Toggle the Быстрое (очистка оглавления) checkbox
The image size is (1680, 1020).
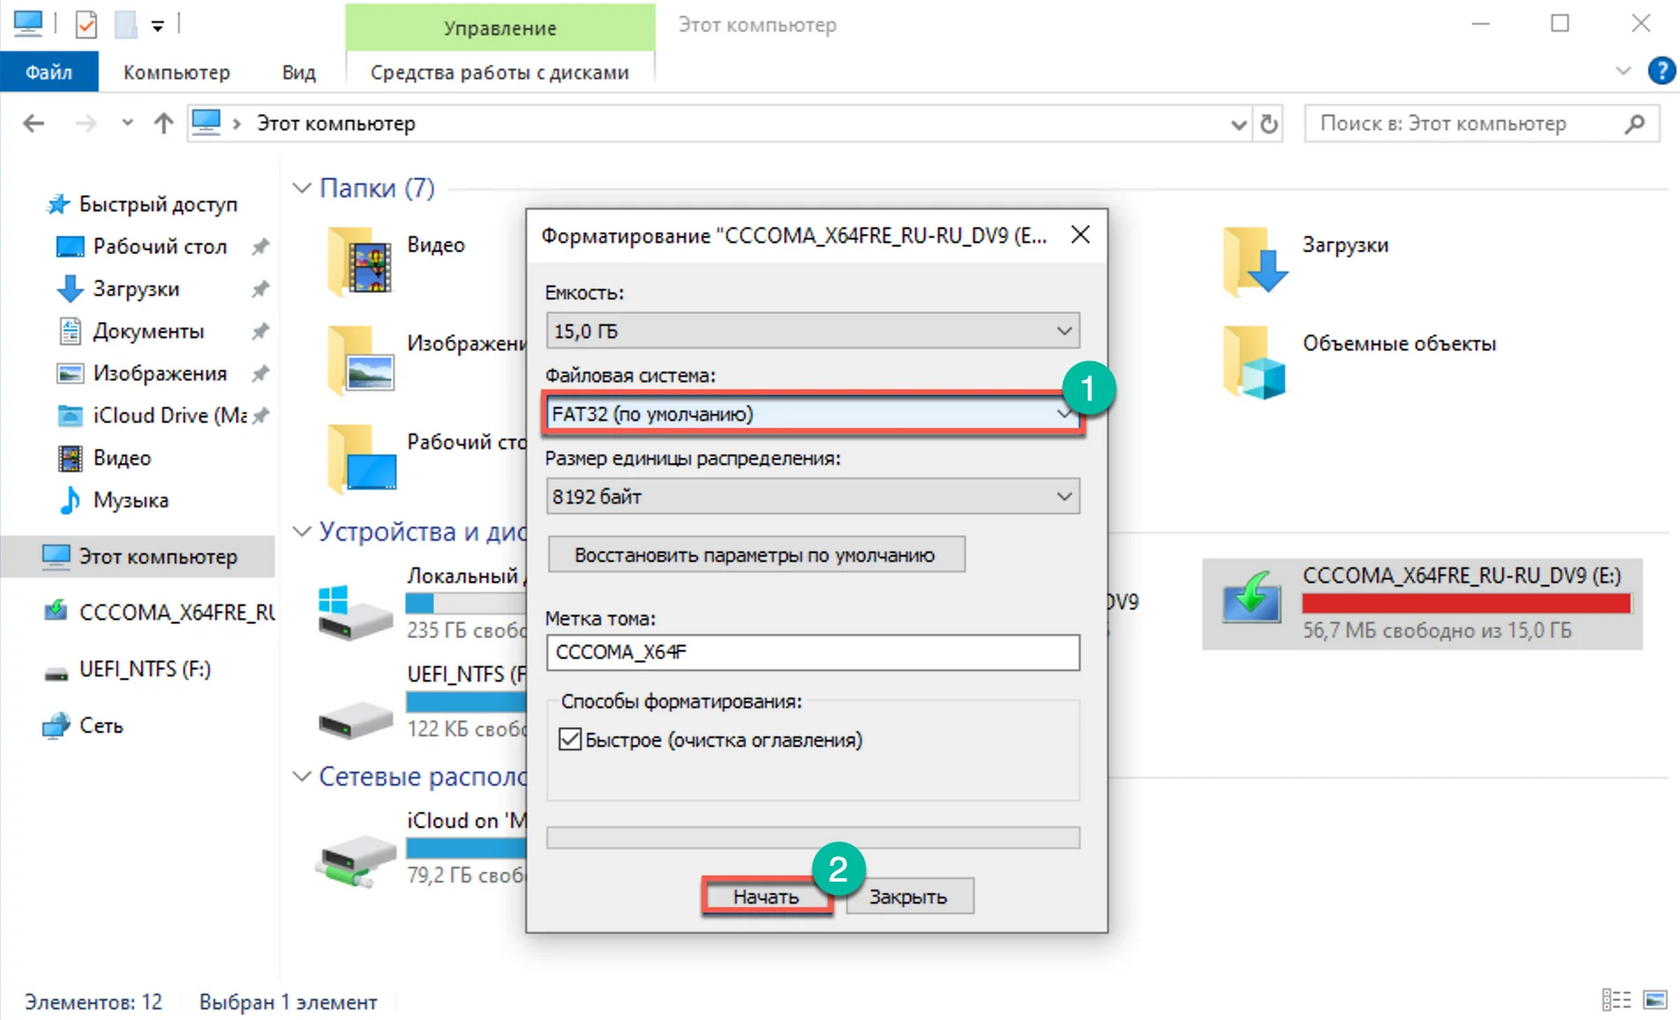[x=570, y=739]
